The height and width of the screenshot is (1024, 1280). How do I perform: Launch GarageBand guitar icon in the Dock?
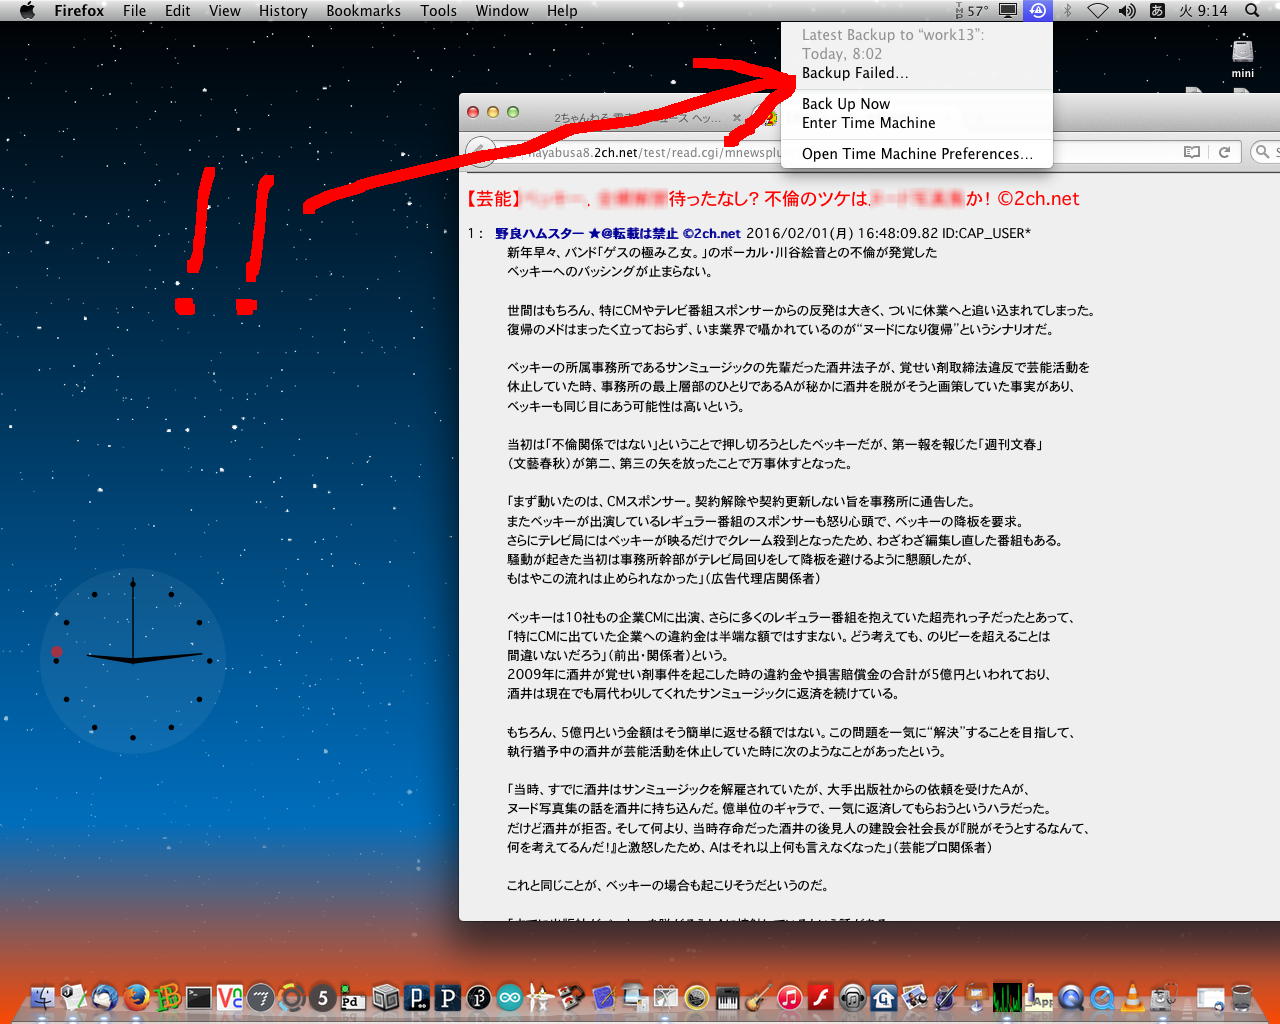point(758,997)
